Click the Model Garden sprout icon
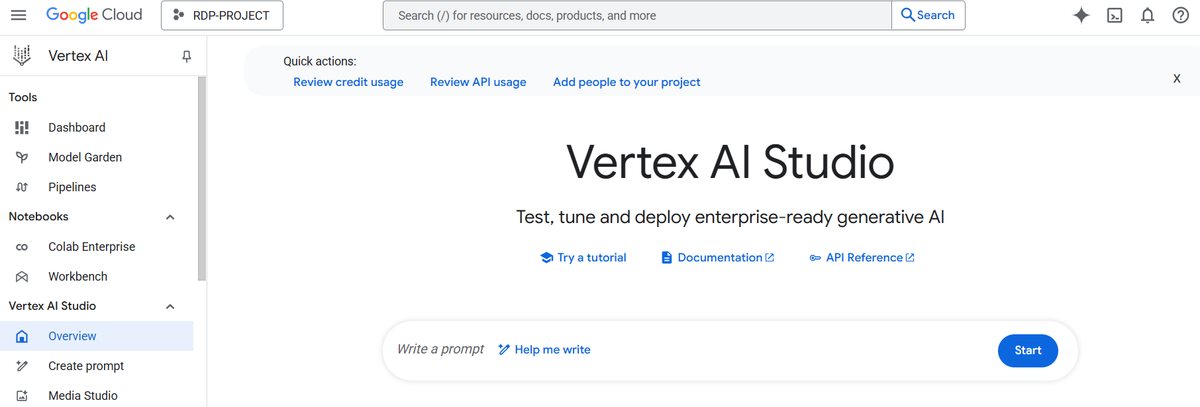 tap(22, 157)
